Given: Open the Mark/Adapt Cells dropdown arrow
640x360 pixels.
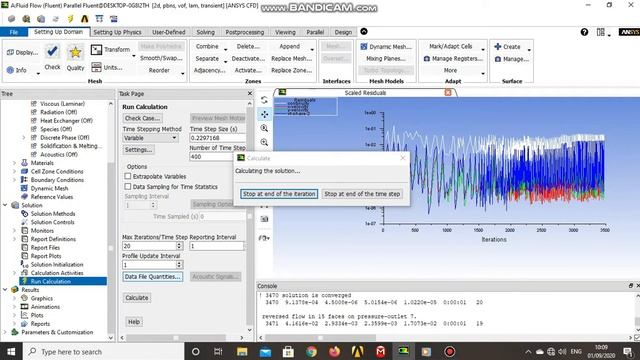Looking at the screenshot, I should tap(483, 50).
